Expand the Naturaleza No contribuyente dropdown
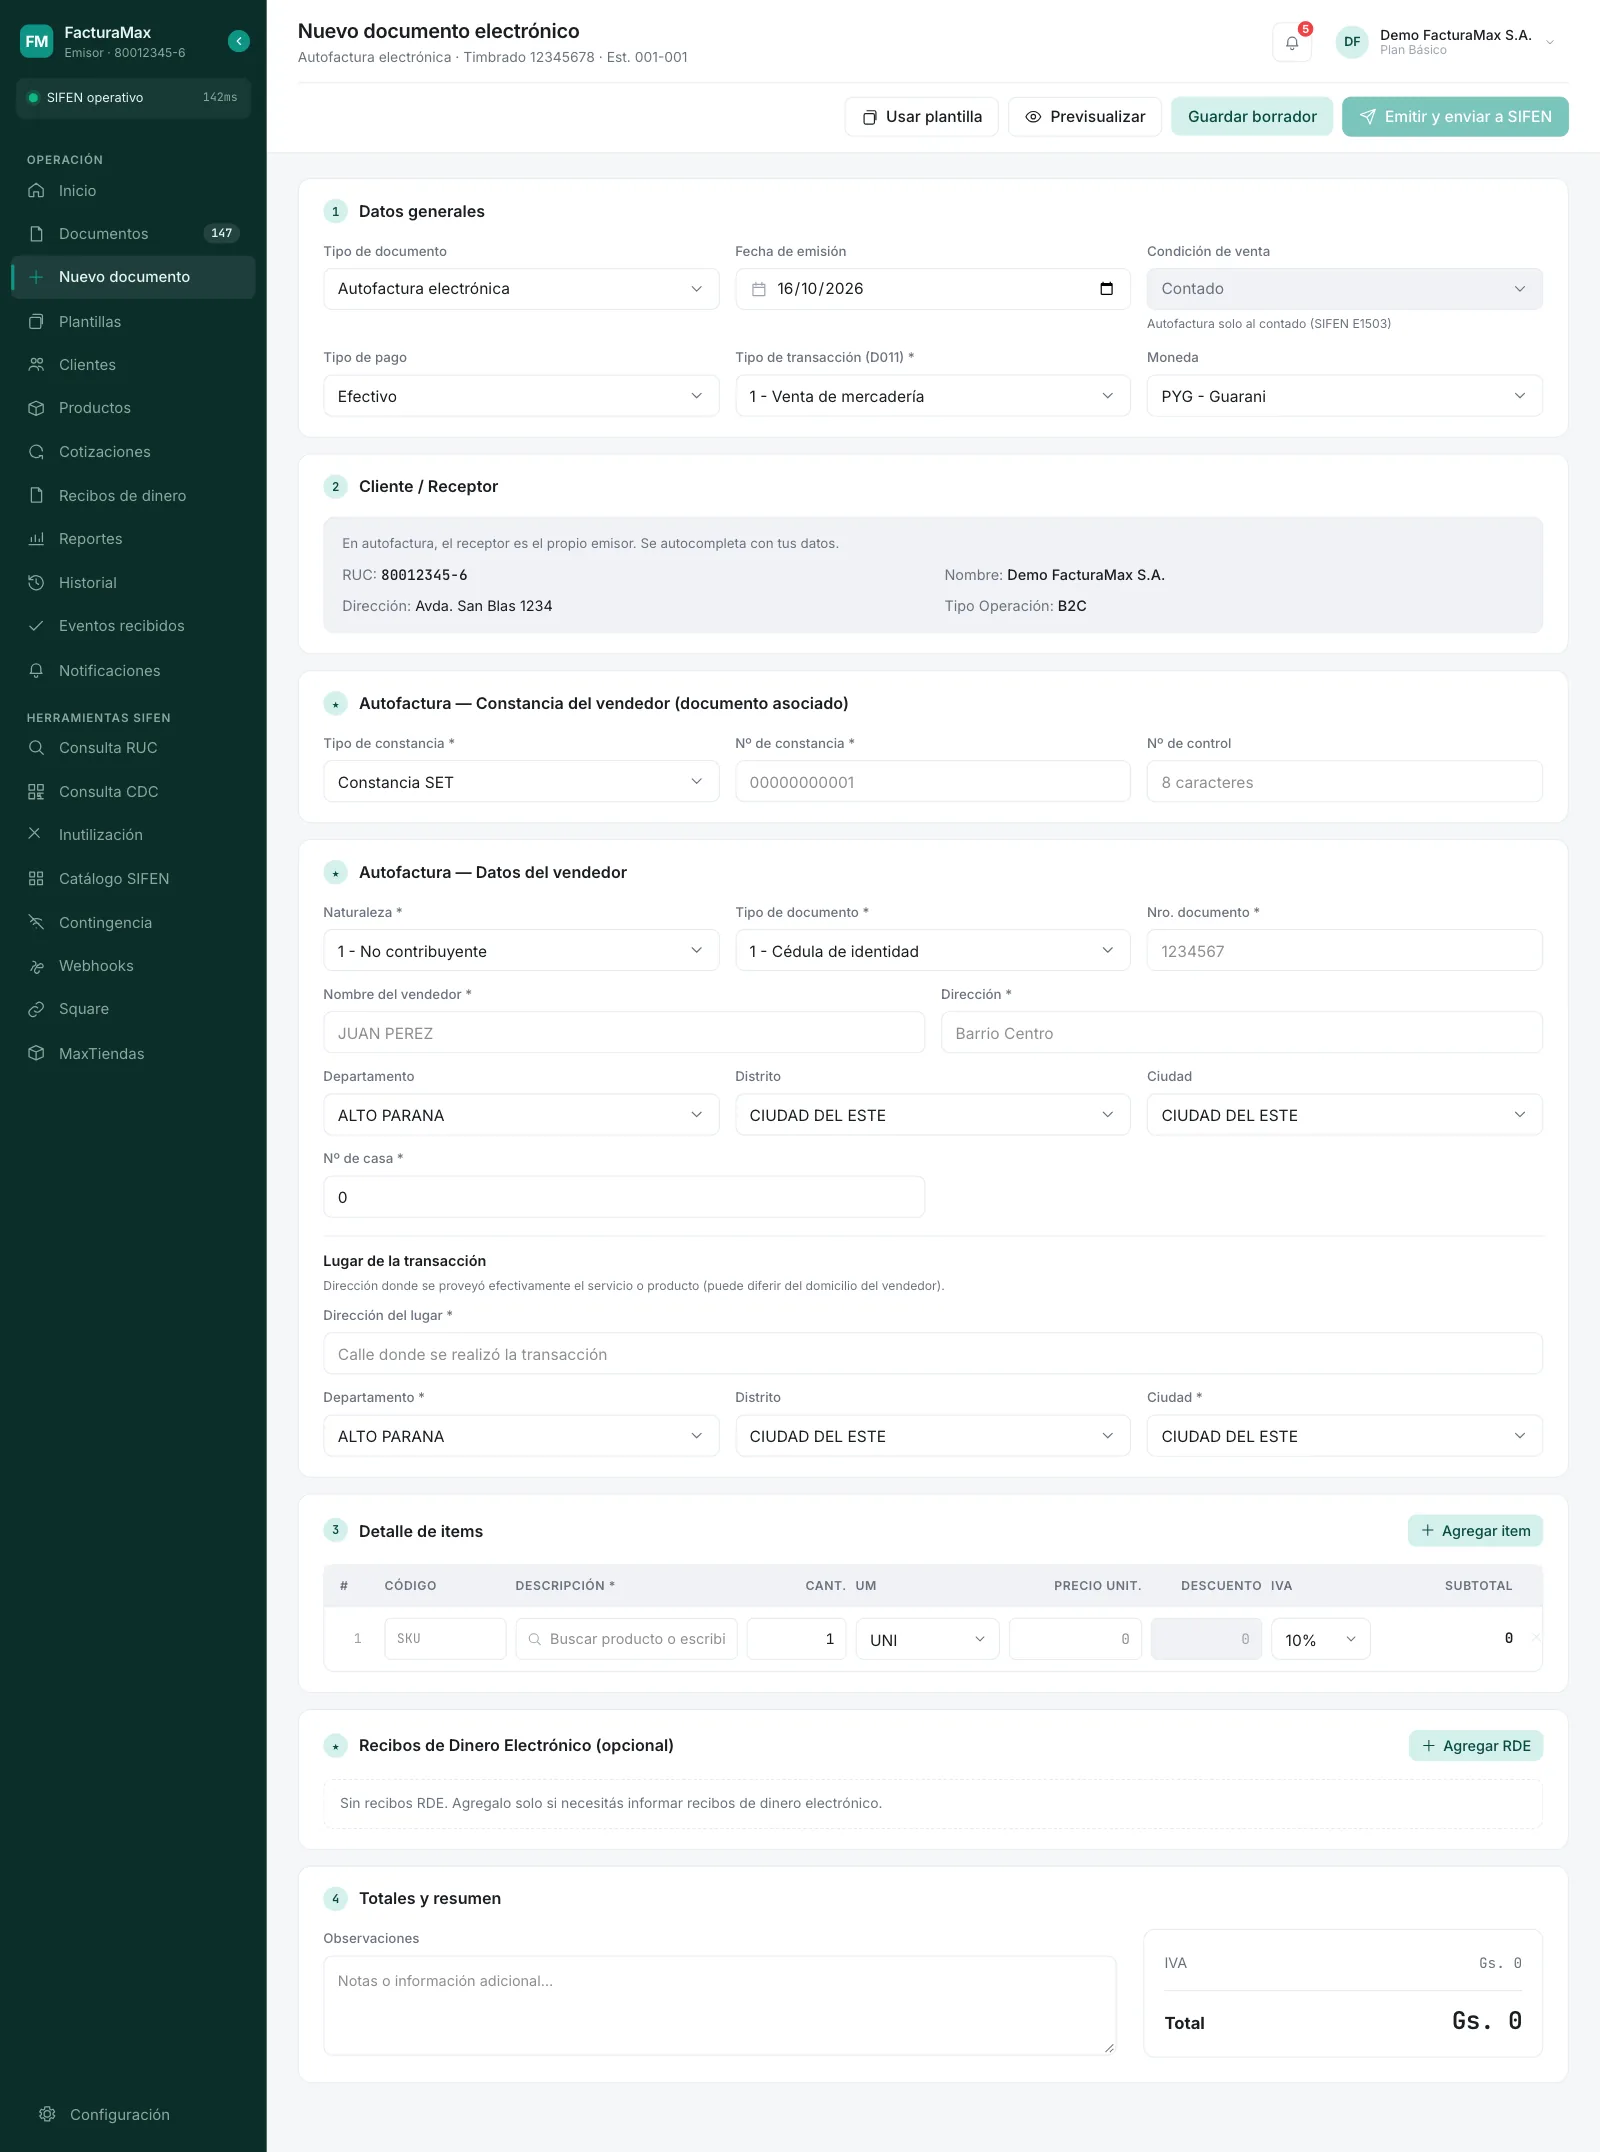Viewport: 1600px width, 2152px height. click(x=521, y=951)
